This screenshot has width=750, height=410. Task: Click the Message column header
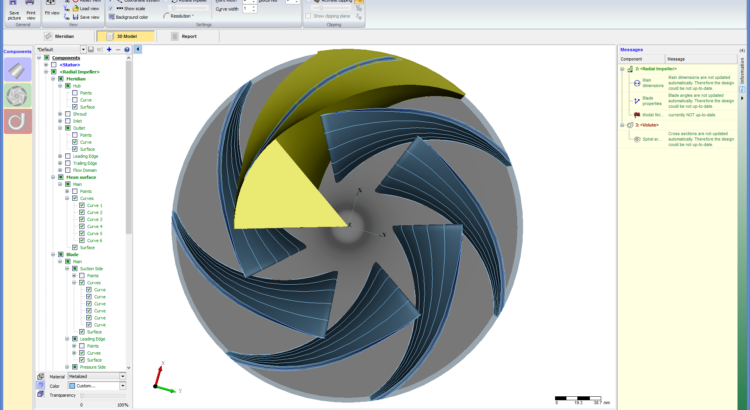click(x=701, y=59)
